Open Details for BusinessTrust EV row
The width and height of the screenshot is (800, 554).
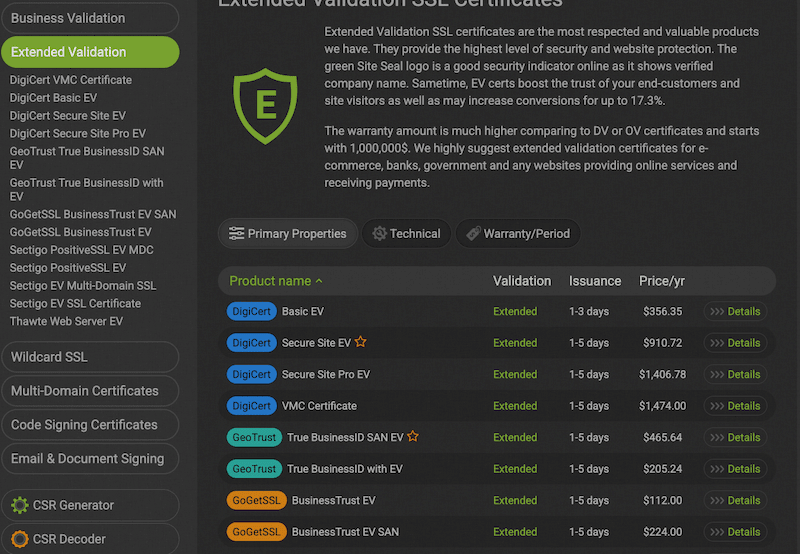[x=735, y=500]
